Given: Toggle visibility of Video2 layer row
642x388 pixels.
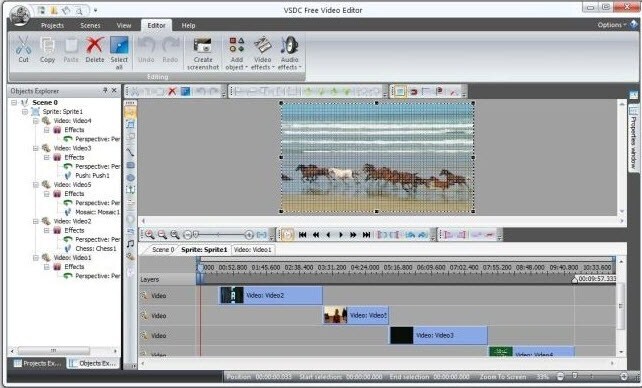Looking at the screenshot, I should click(x=144, y=296).
